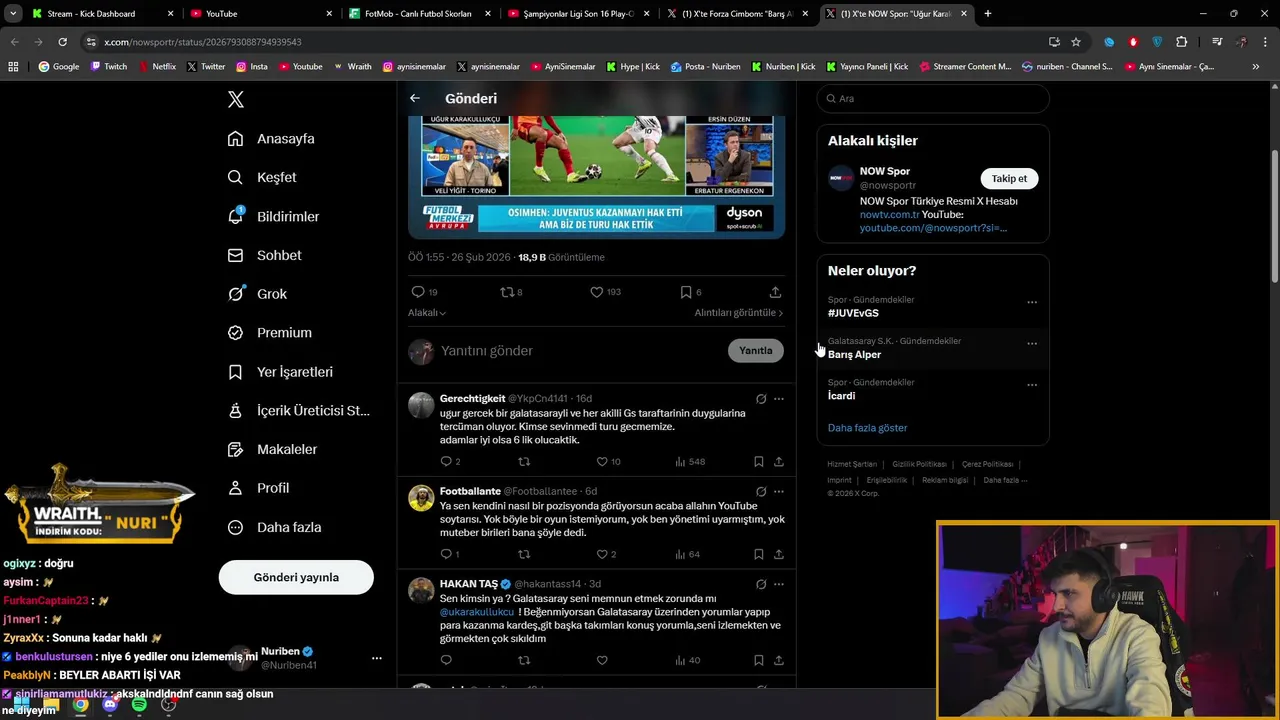
Task: Open the Twitch bookmark
Action: click(x=109, y=67)
